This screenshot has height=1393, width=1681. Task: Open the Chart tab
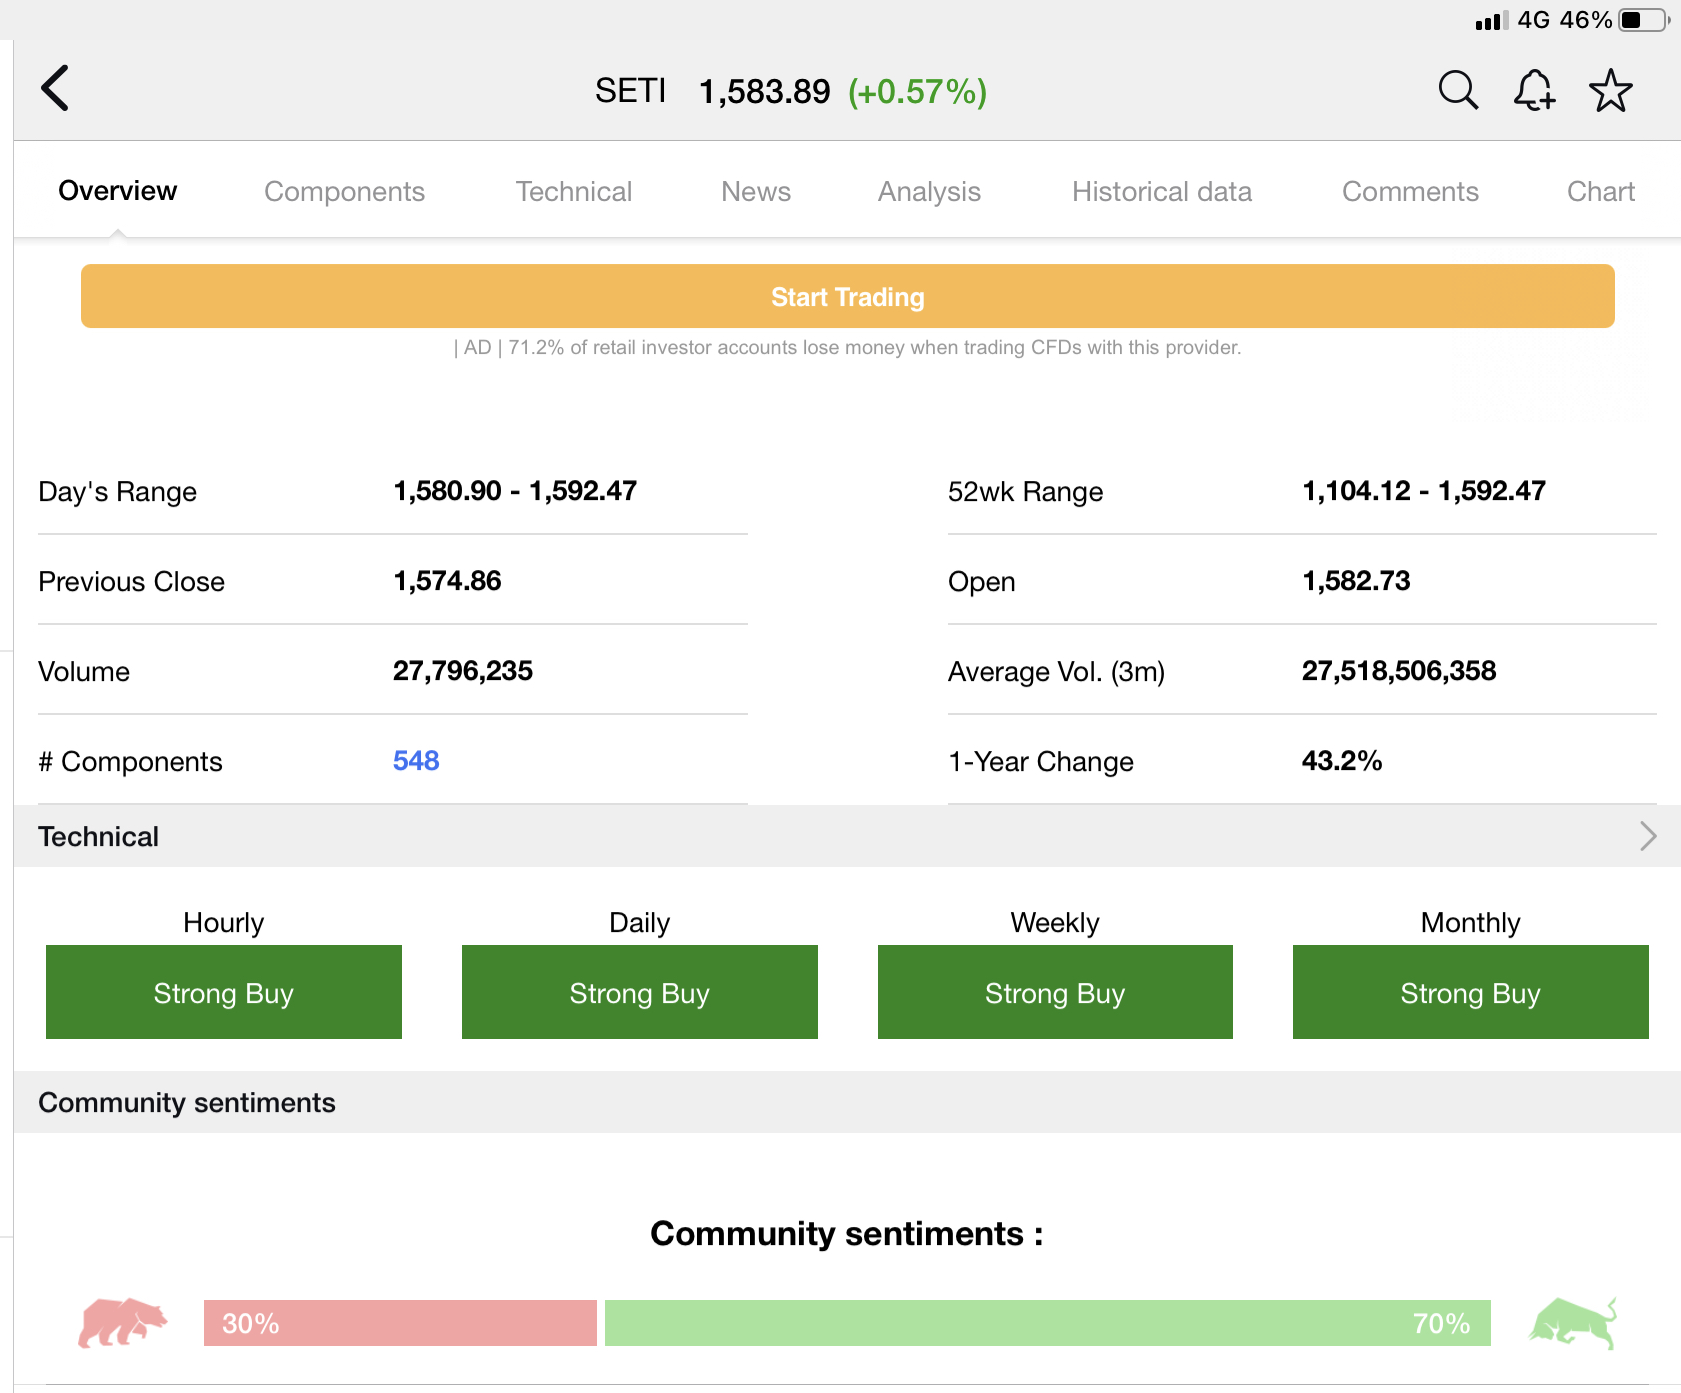[x=1600, y=191]
